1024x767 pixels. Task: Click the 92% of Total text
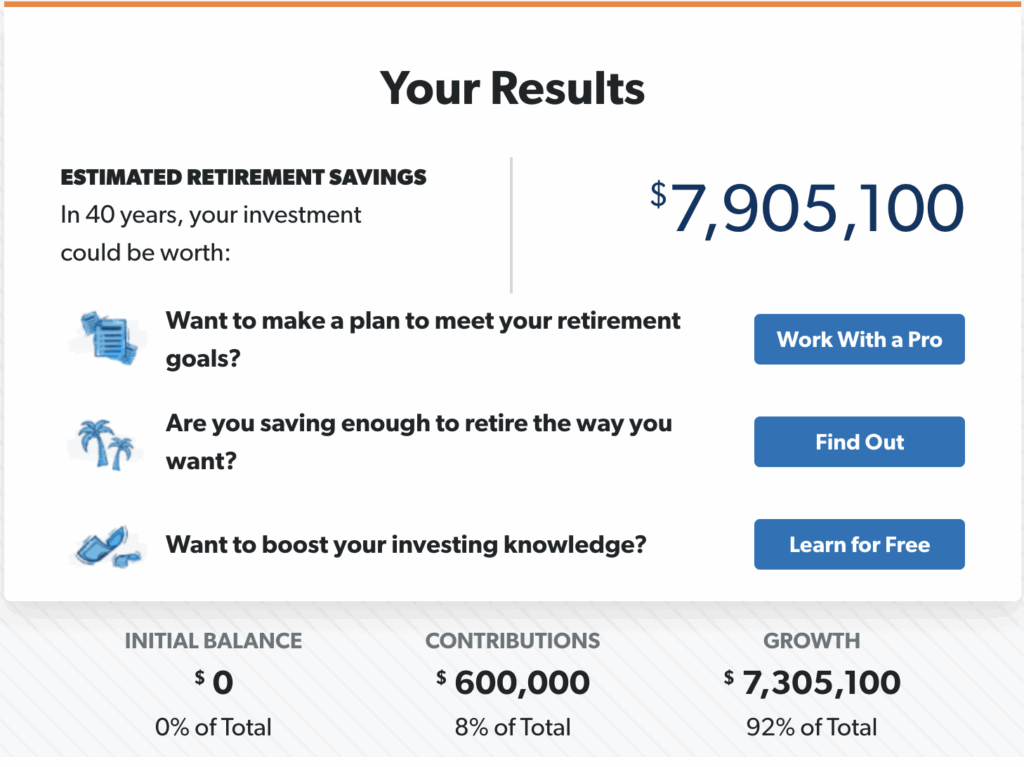point(812,727)
